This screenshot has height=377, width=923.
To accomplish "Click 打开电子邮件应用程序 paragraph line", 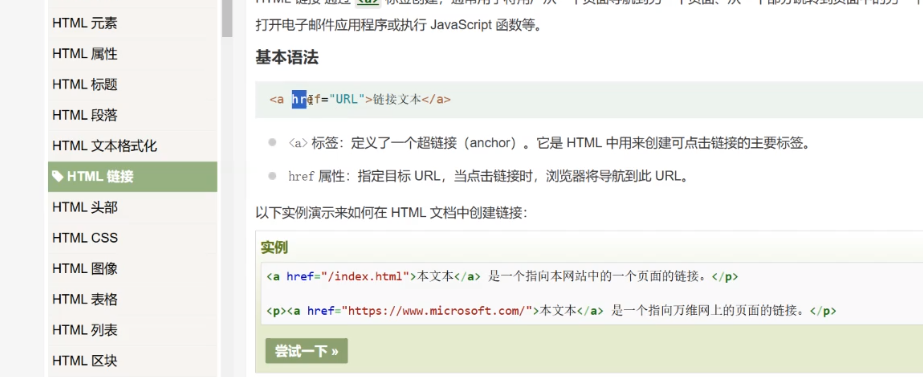I will tap(398, 26).
